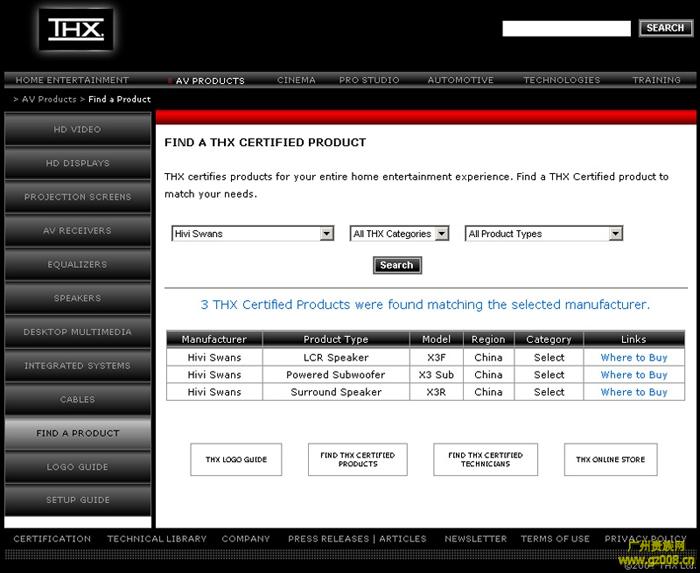Open the Press Releases footer link

(x=328, y=539)
